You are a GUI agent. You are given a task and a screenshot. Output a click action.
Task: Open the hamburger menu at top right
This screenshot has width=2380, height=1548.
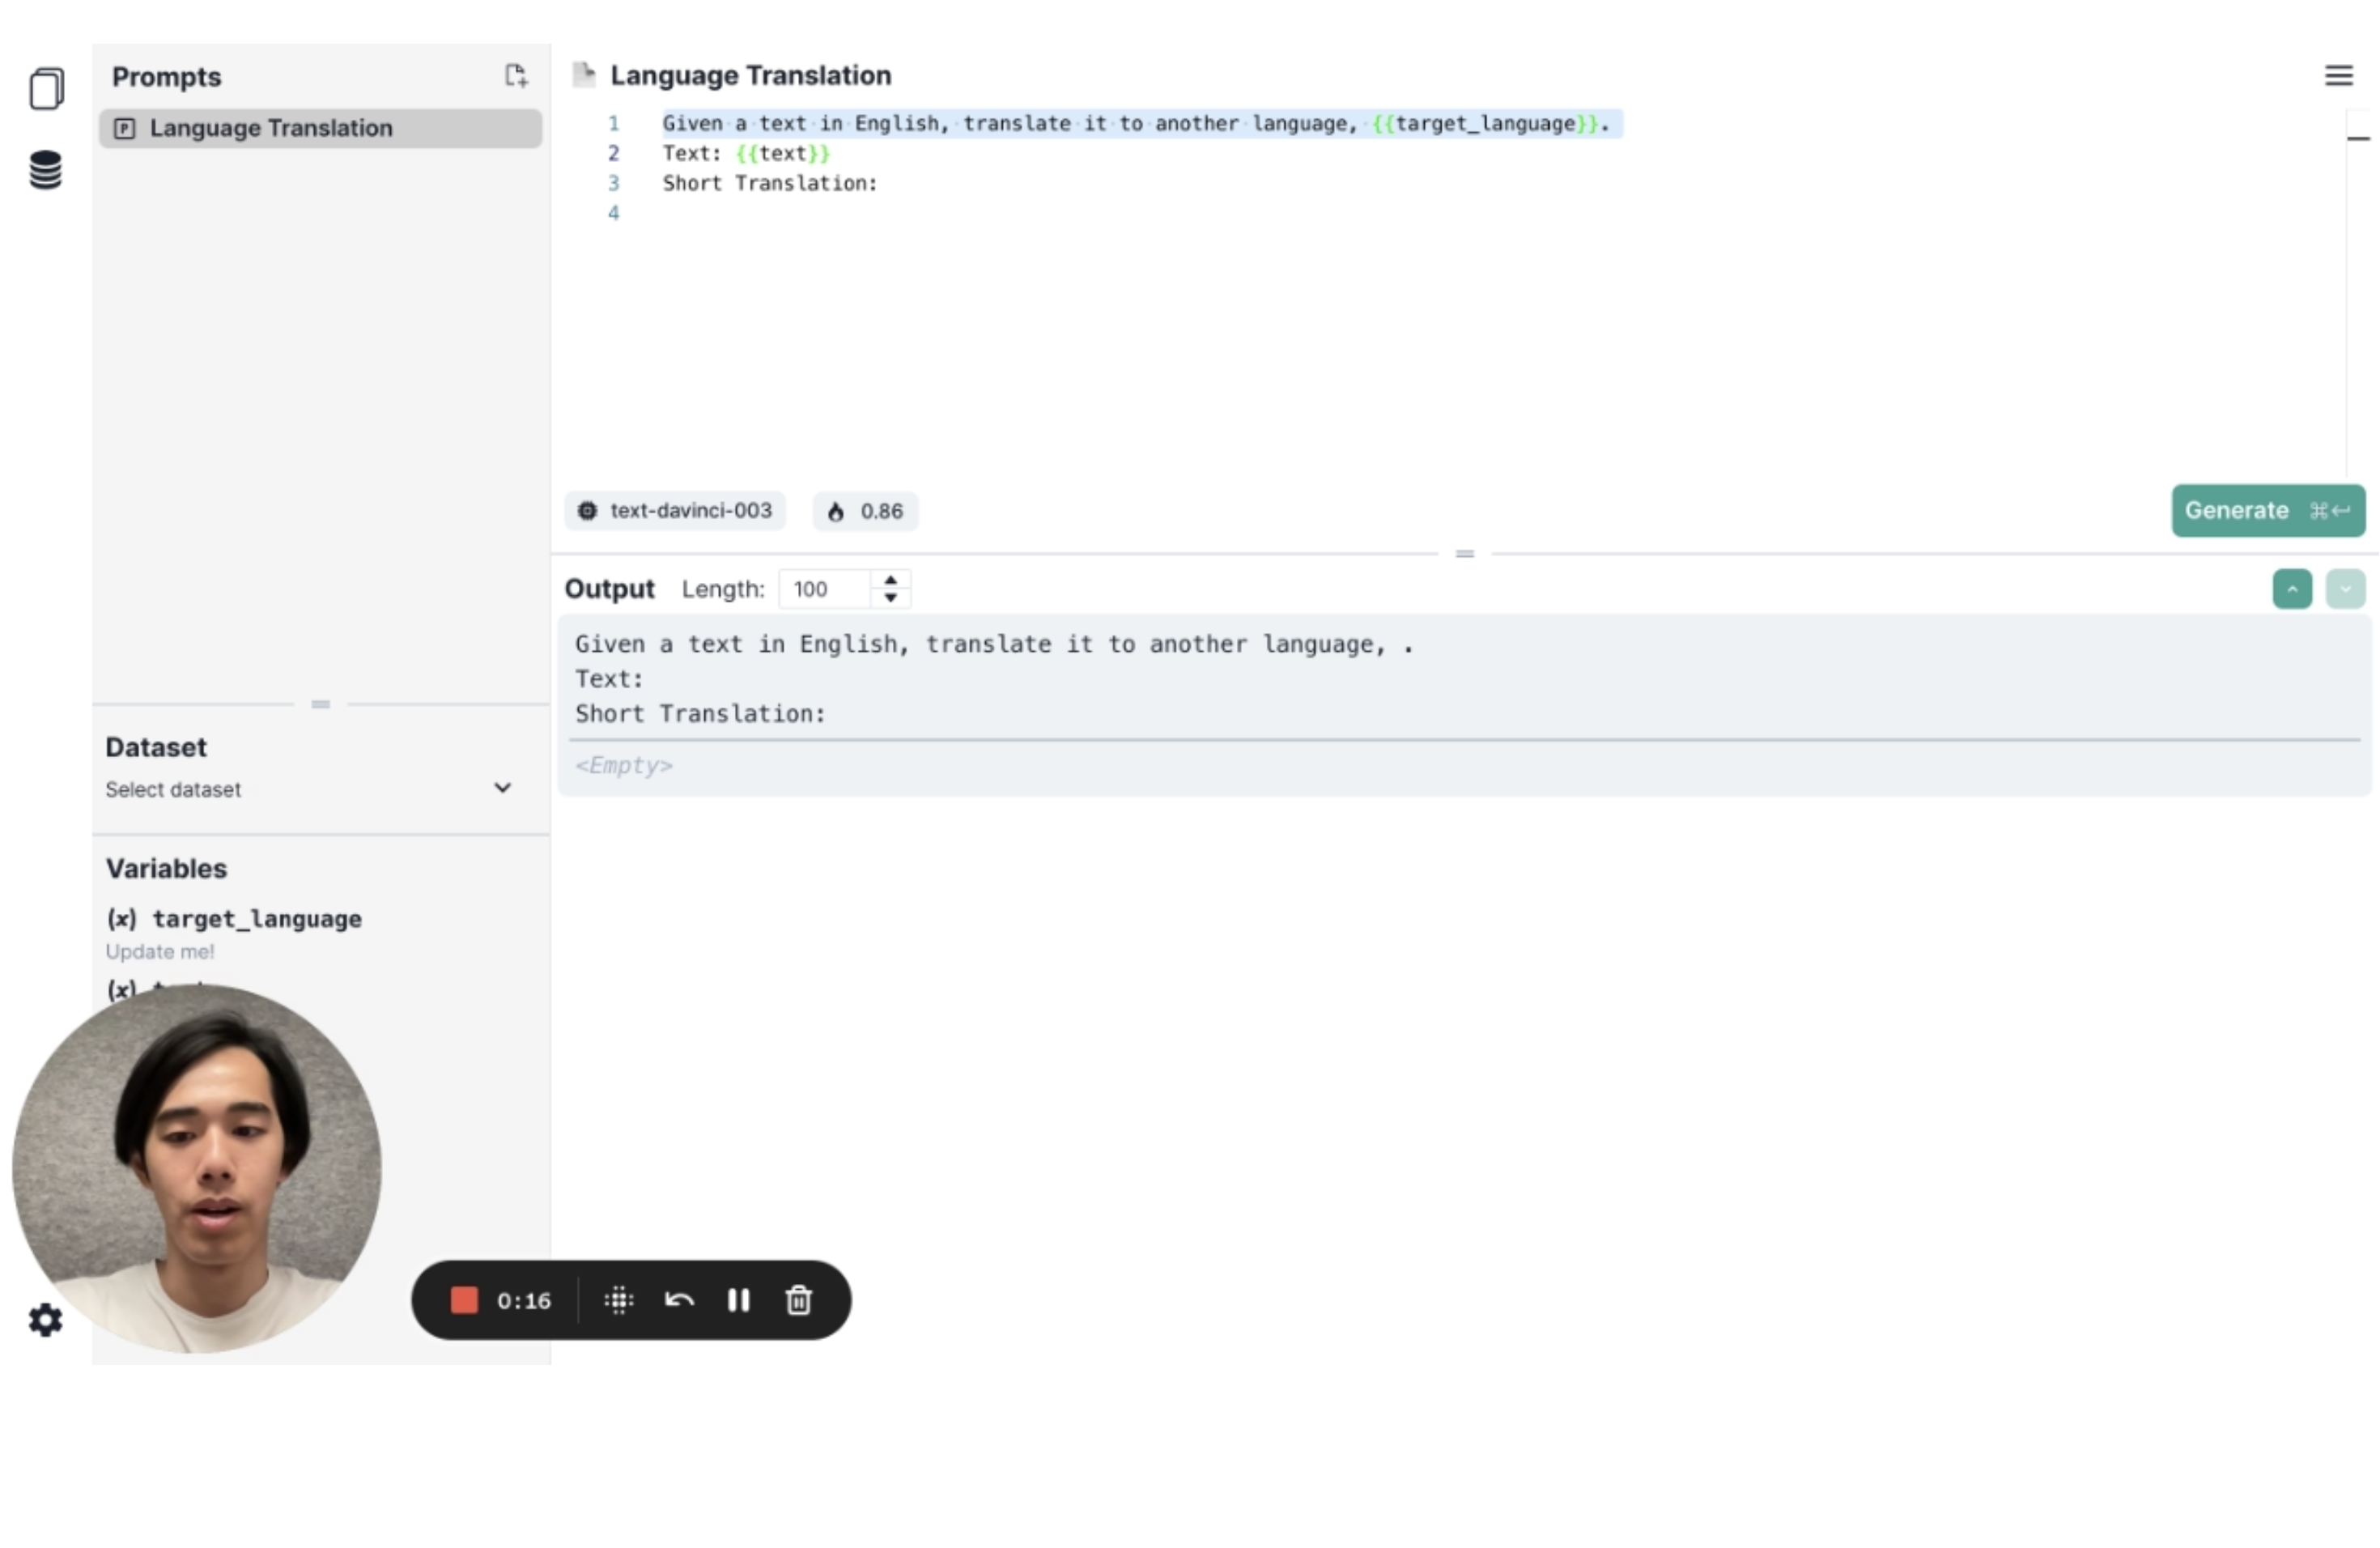click(2338, 76)
